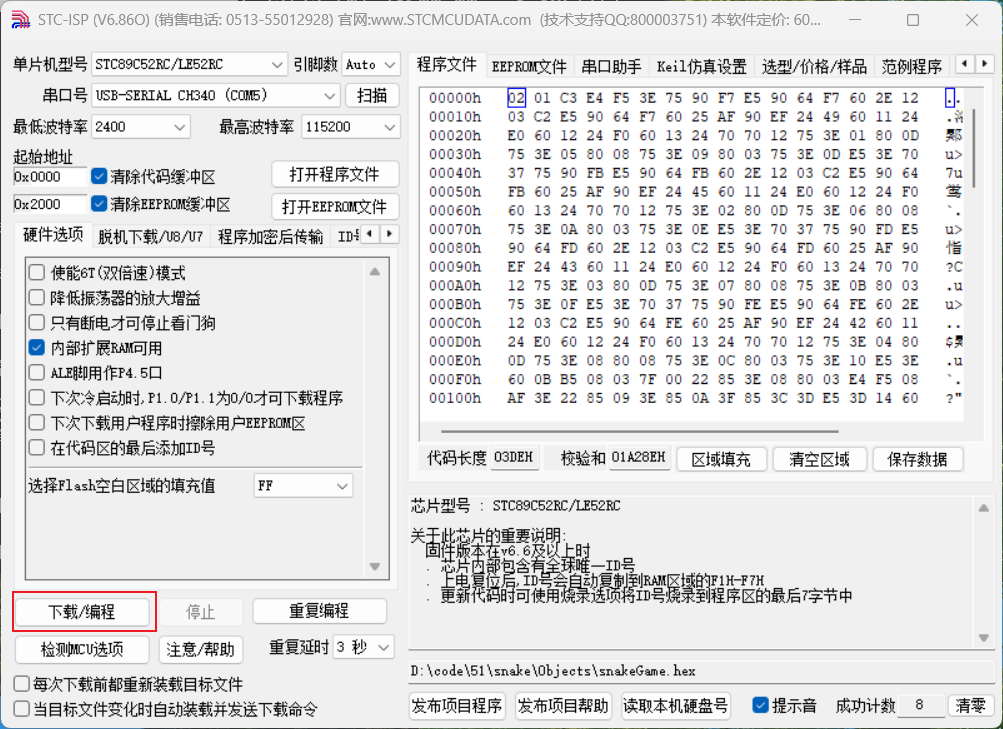Image resolution: width=1003 pixels, height=729 pixels.
Task: Open 范例程序 tab
Action: (912, 67)
